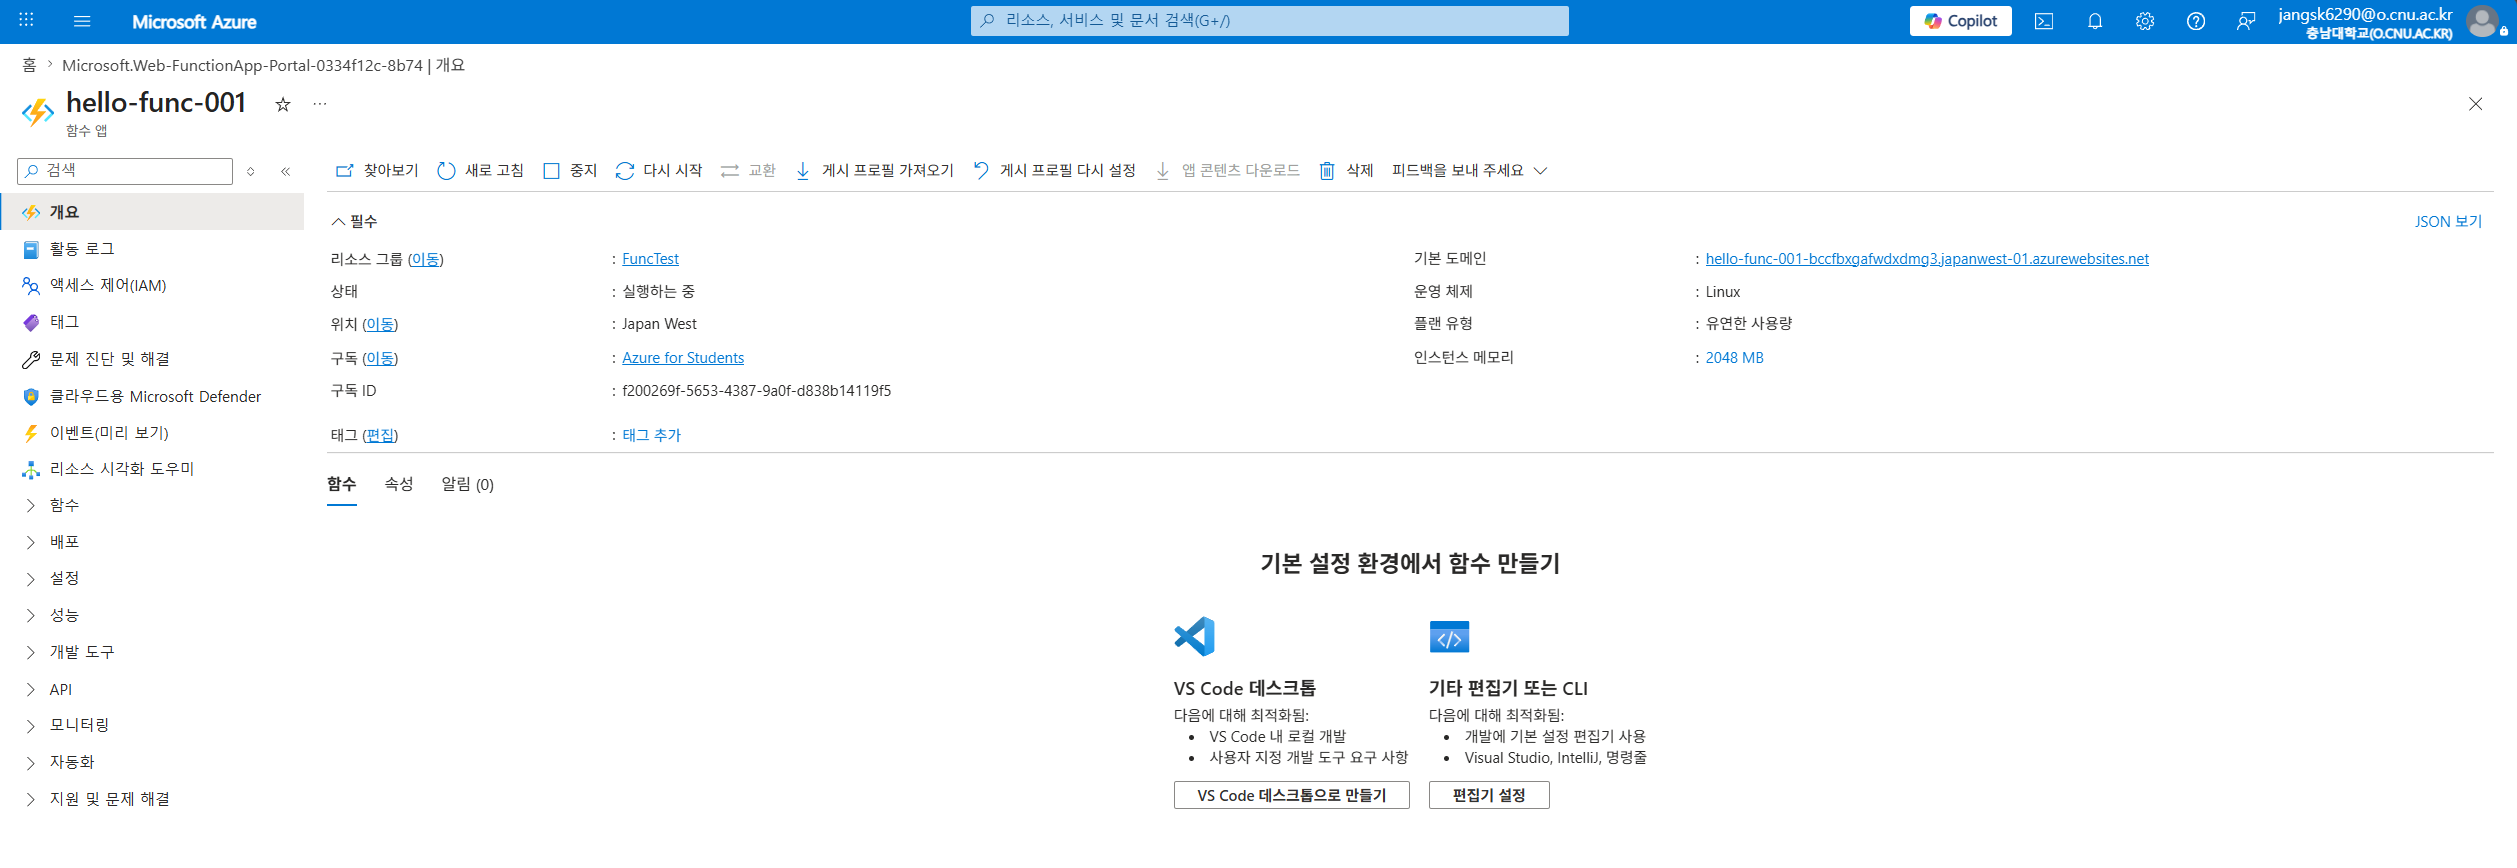This screenshot has width=2517, height=868.
Task: Open the Copilot button
Action: (1961, 21)
